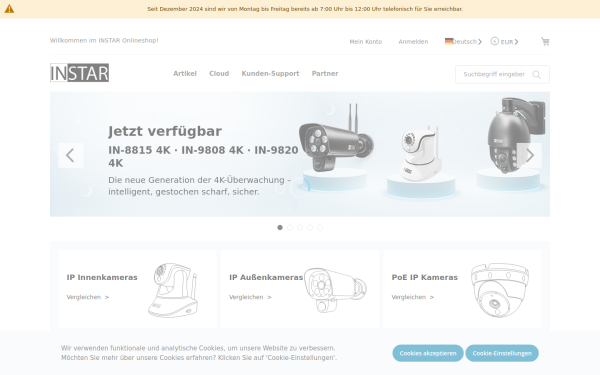The width and height of the screenshot is (600, 375).
Task: Click the PoE IP Kameras heading
Action: coord(425,277)
